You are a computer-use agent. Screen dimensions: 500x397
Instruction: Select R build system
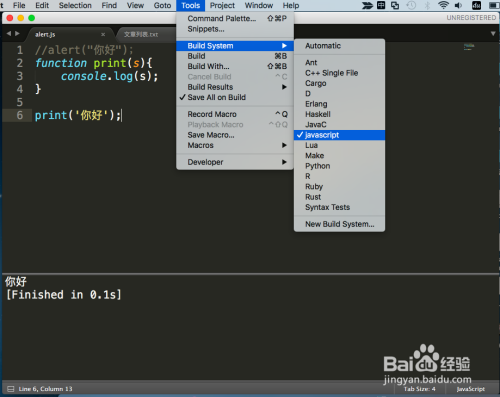pos(339,176)
